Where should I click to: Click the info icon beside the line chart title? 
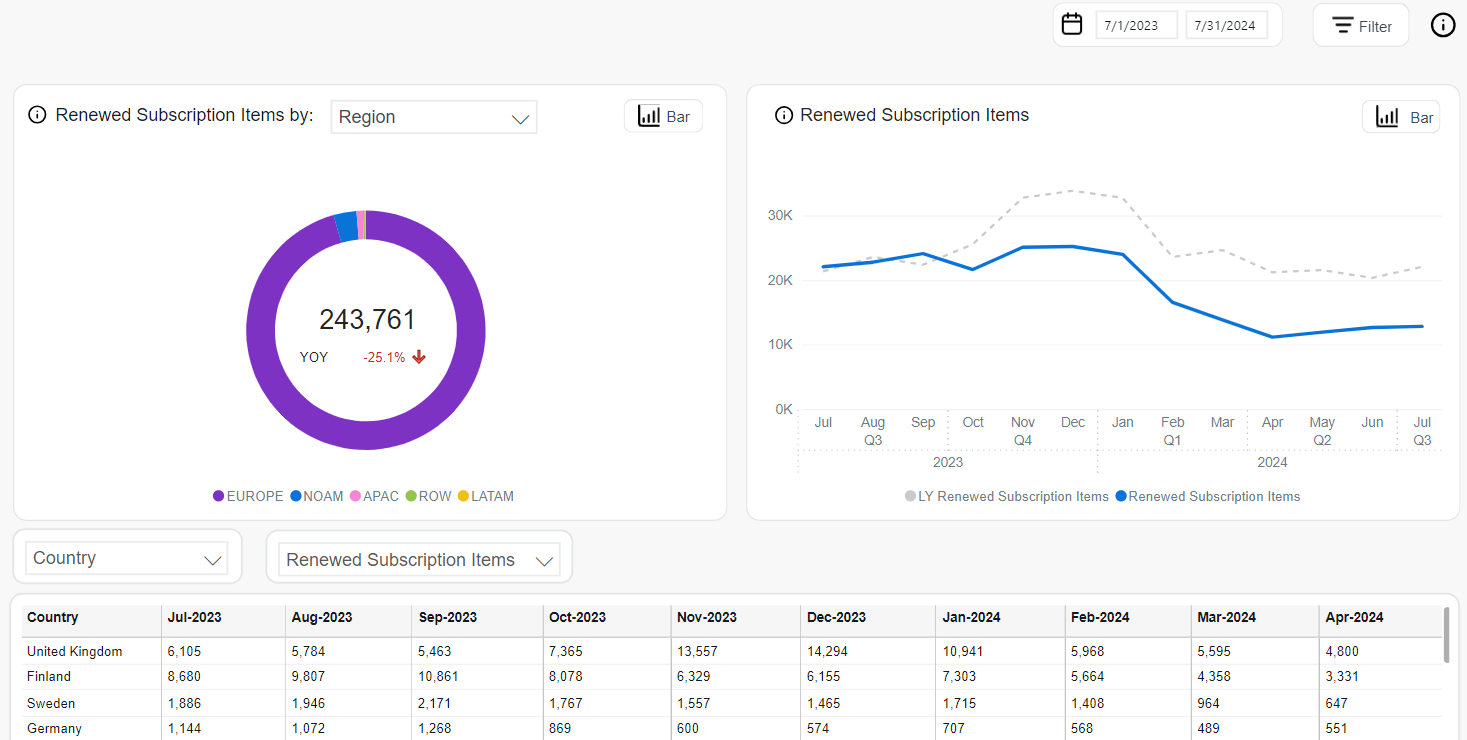tap(784, 115)
